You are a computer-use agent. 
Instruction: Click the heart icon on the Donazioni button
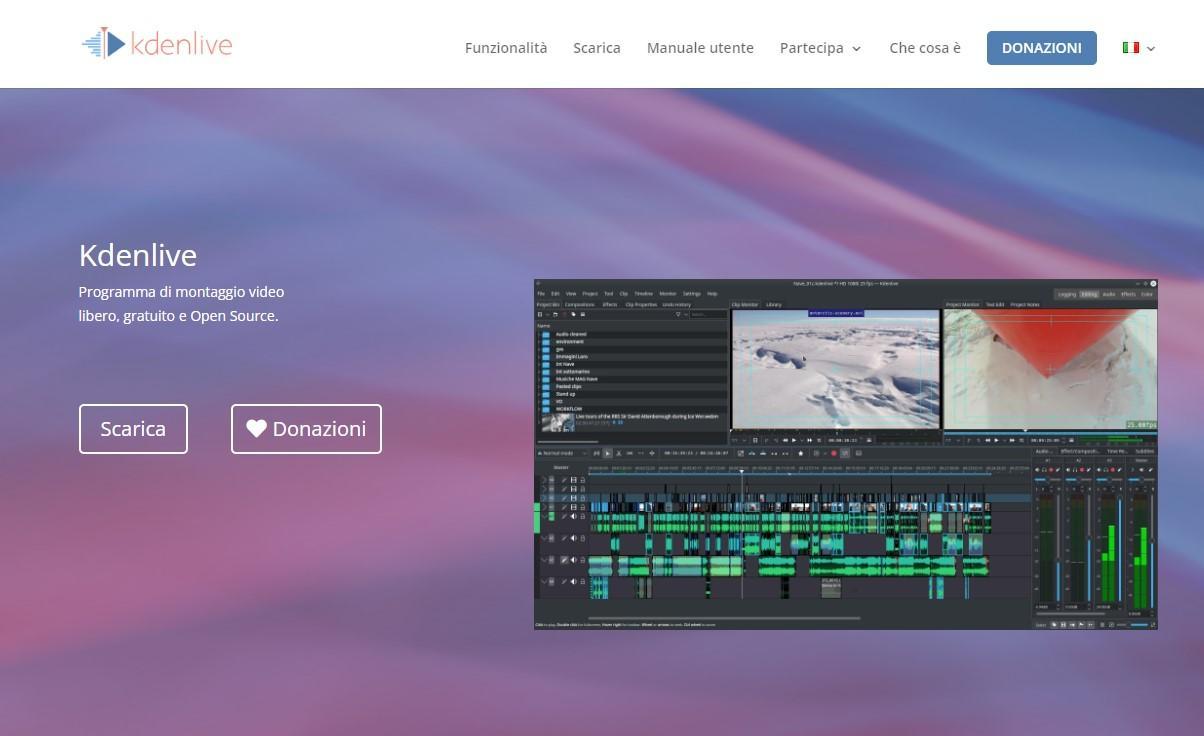[257, 429]
